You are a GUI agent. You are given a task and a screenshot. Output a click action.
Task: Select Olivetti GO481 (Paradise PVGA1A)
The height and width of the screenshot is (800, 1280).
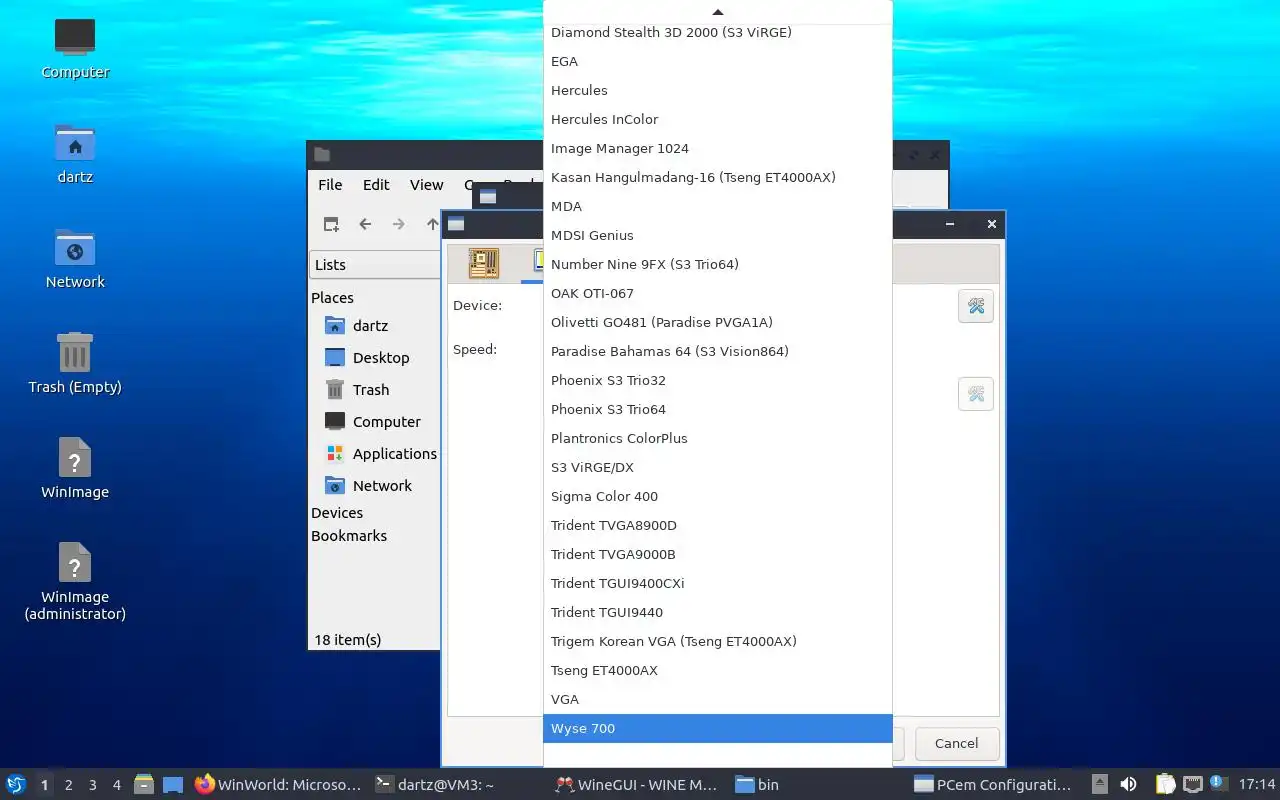click(718, 322)
